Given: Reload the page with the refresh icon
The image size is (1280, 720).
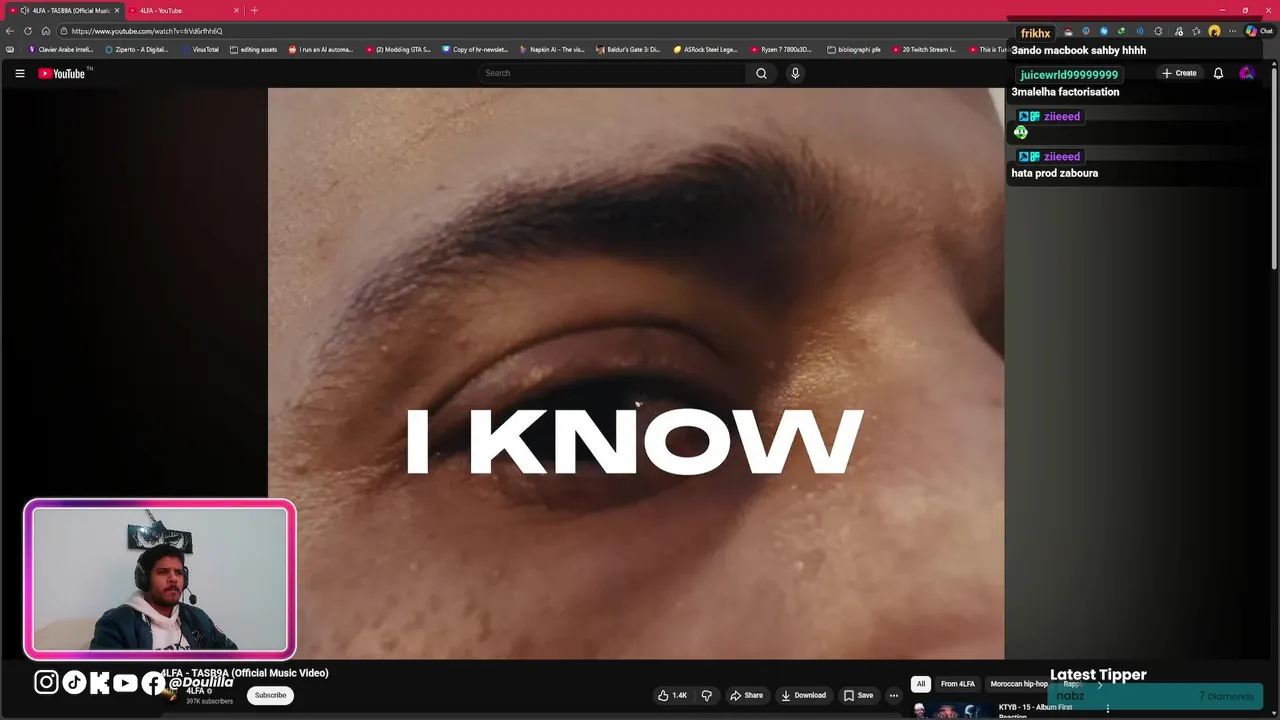Looking at the screenshot, I should point(28,31).
